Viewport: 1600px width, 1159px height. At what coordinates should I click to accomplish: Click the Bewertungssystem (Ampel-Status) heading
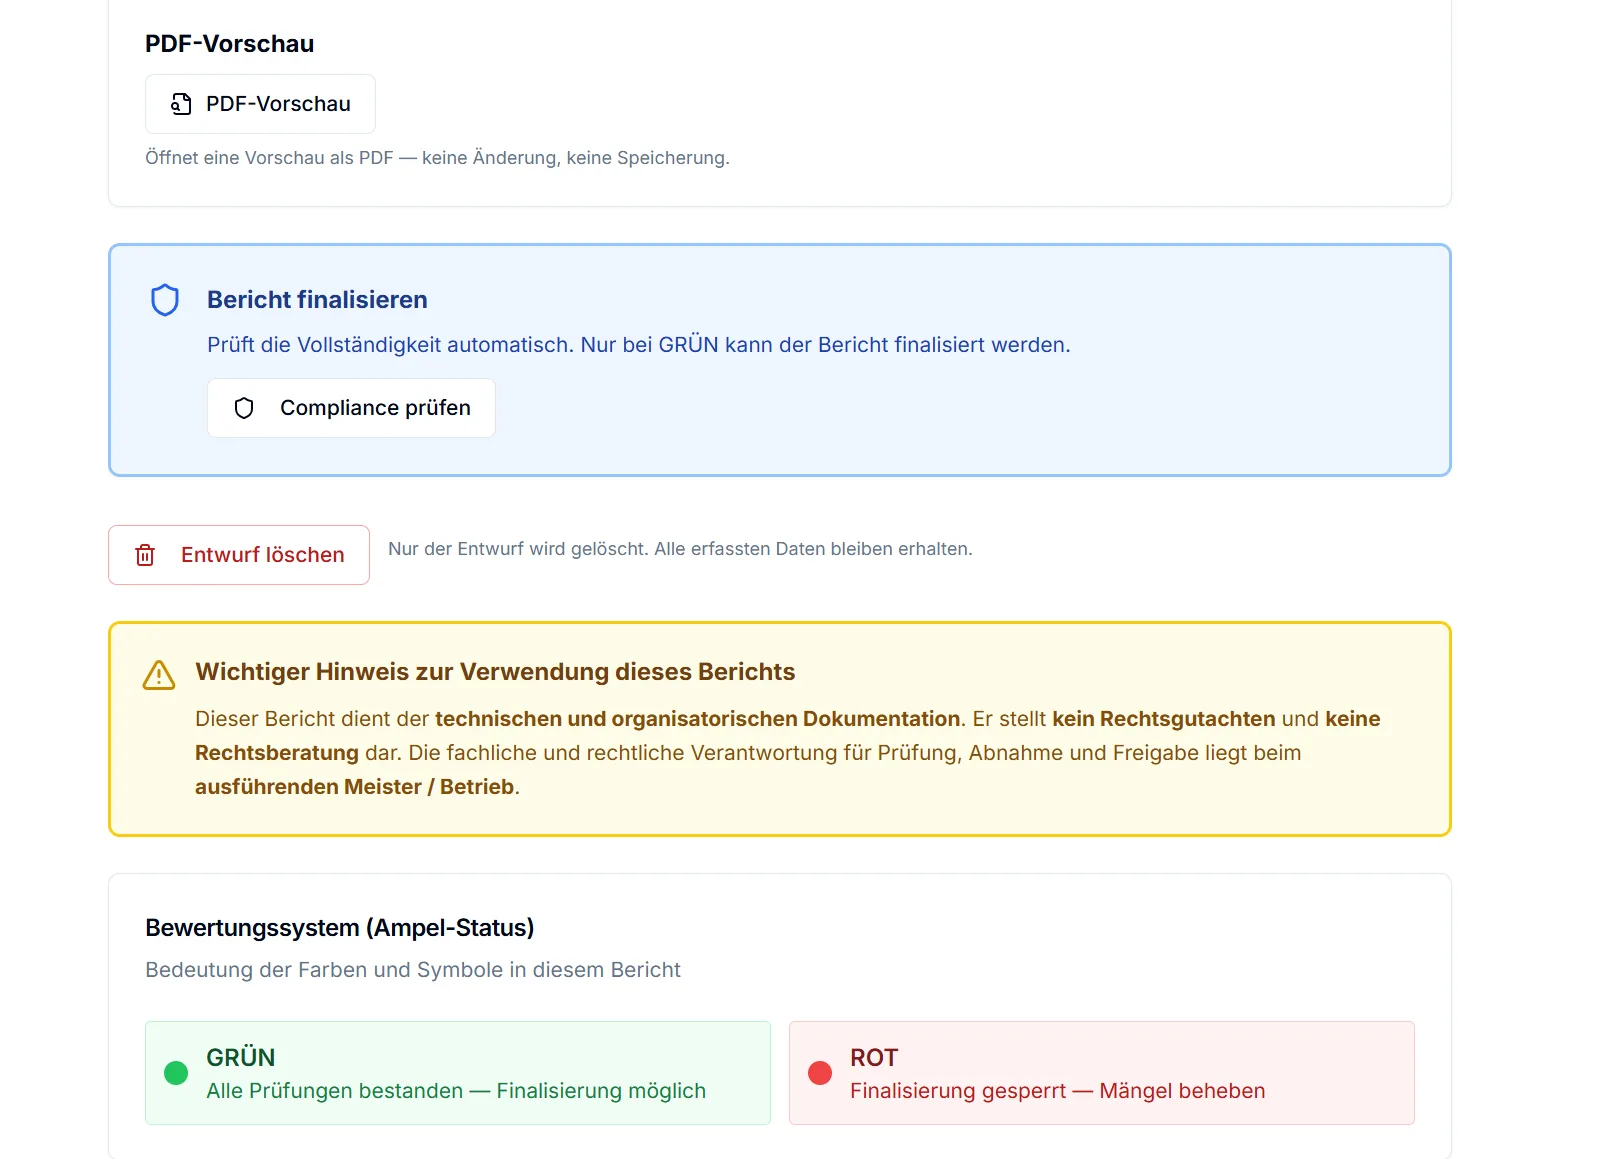point(340,928)
